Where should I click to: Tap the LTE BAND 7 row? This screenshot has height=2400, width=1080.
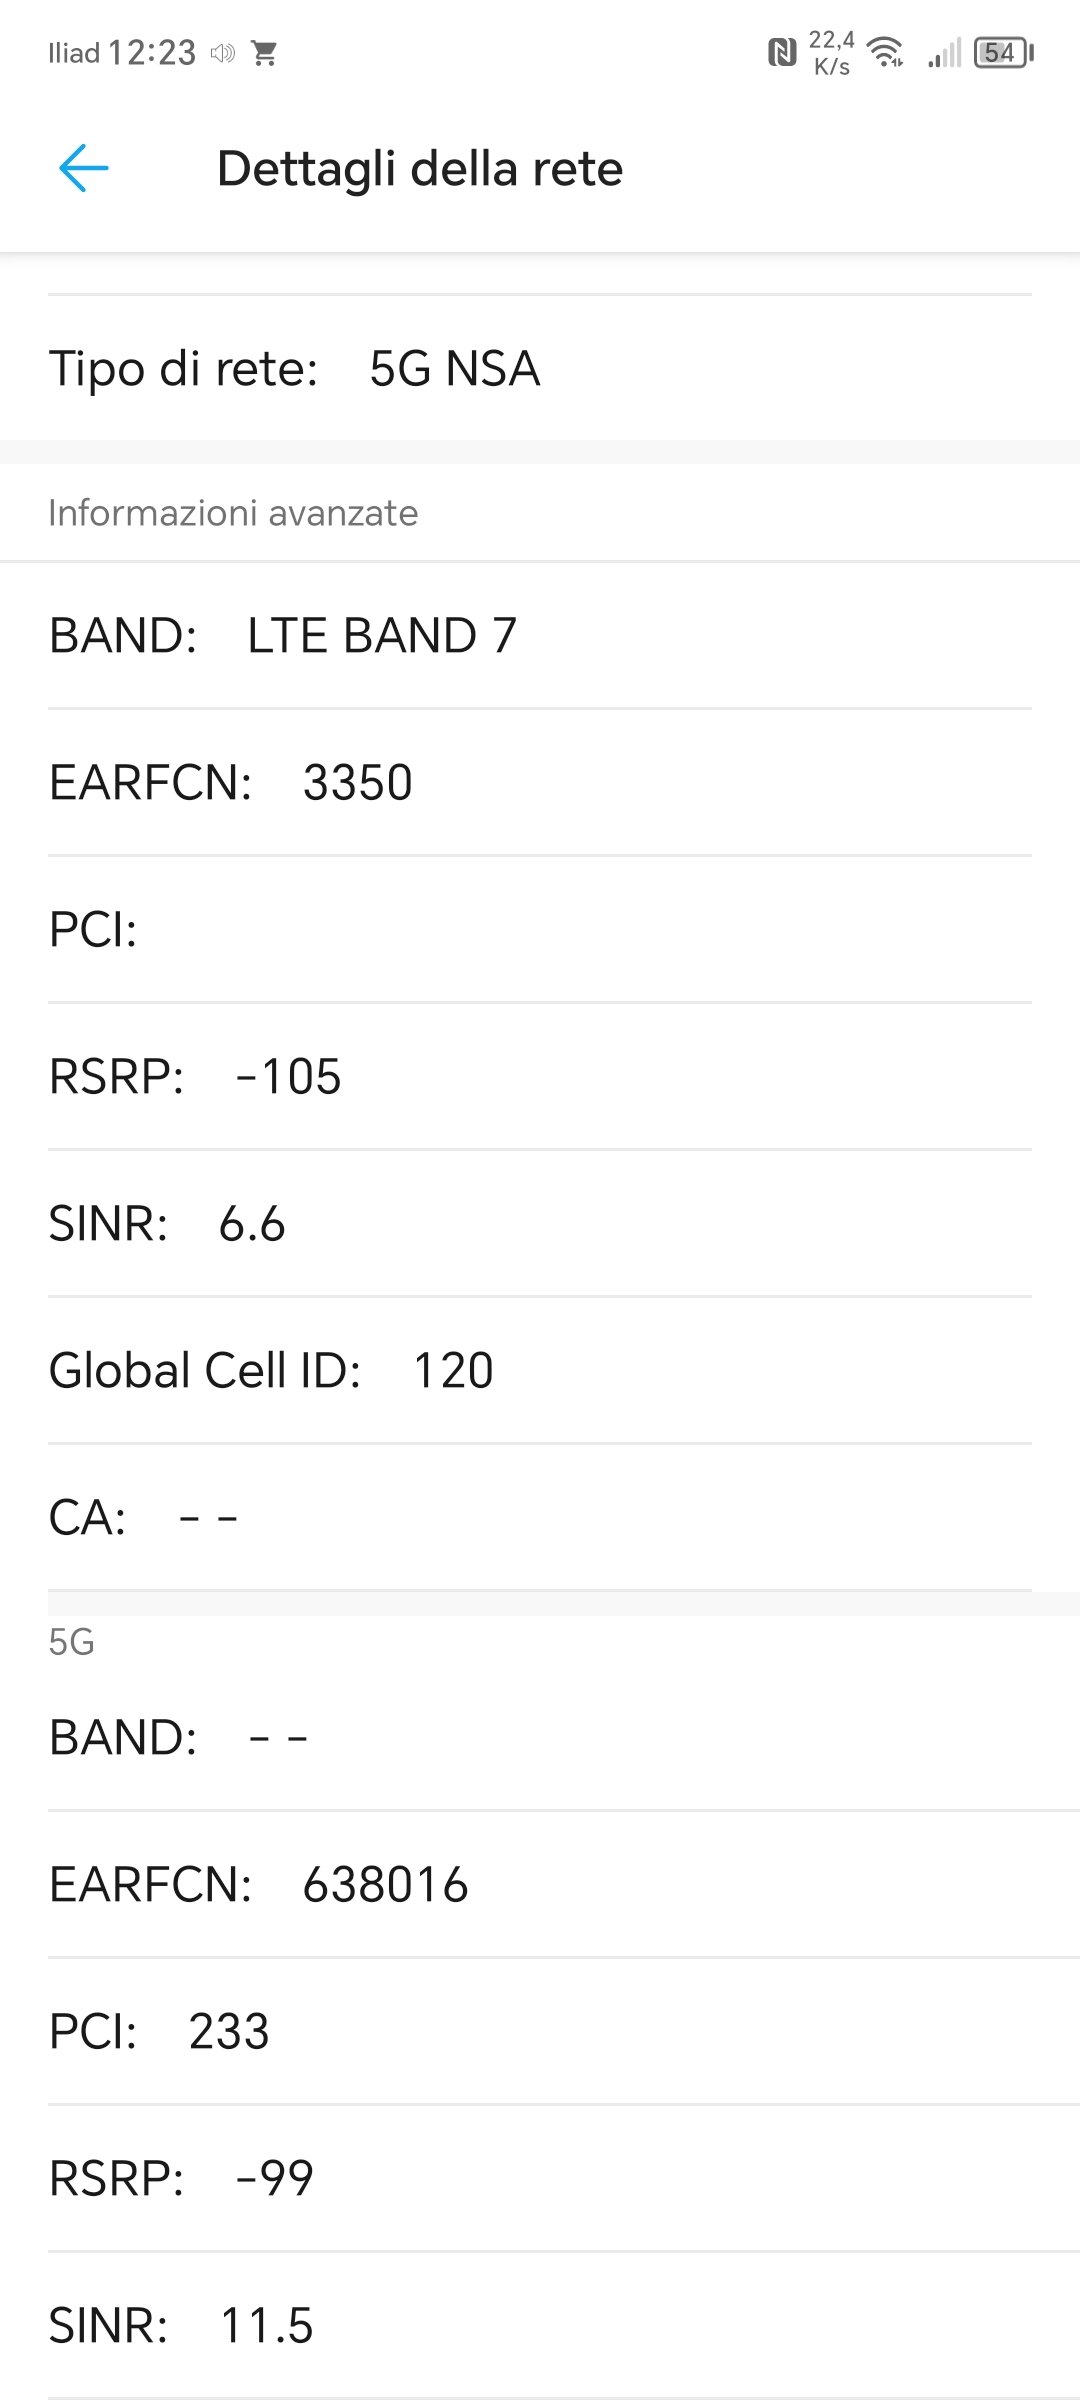pyautogui.click(x=540, y=635)
